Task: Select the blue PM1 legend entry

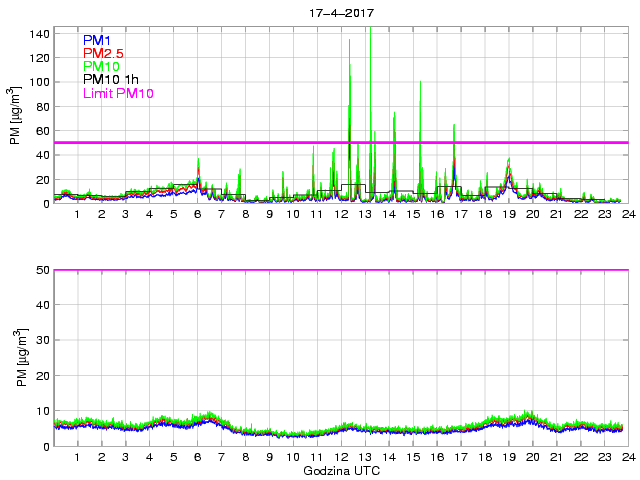Action: pos(99,40)
